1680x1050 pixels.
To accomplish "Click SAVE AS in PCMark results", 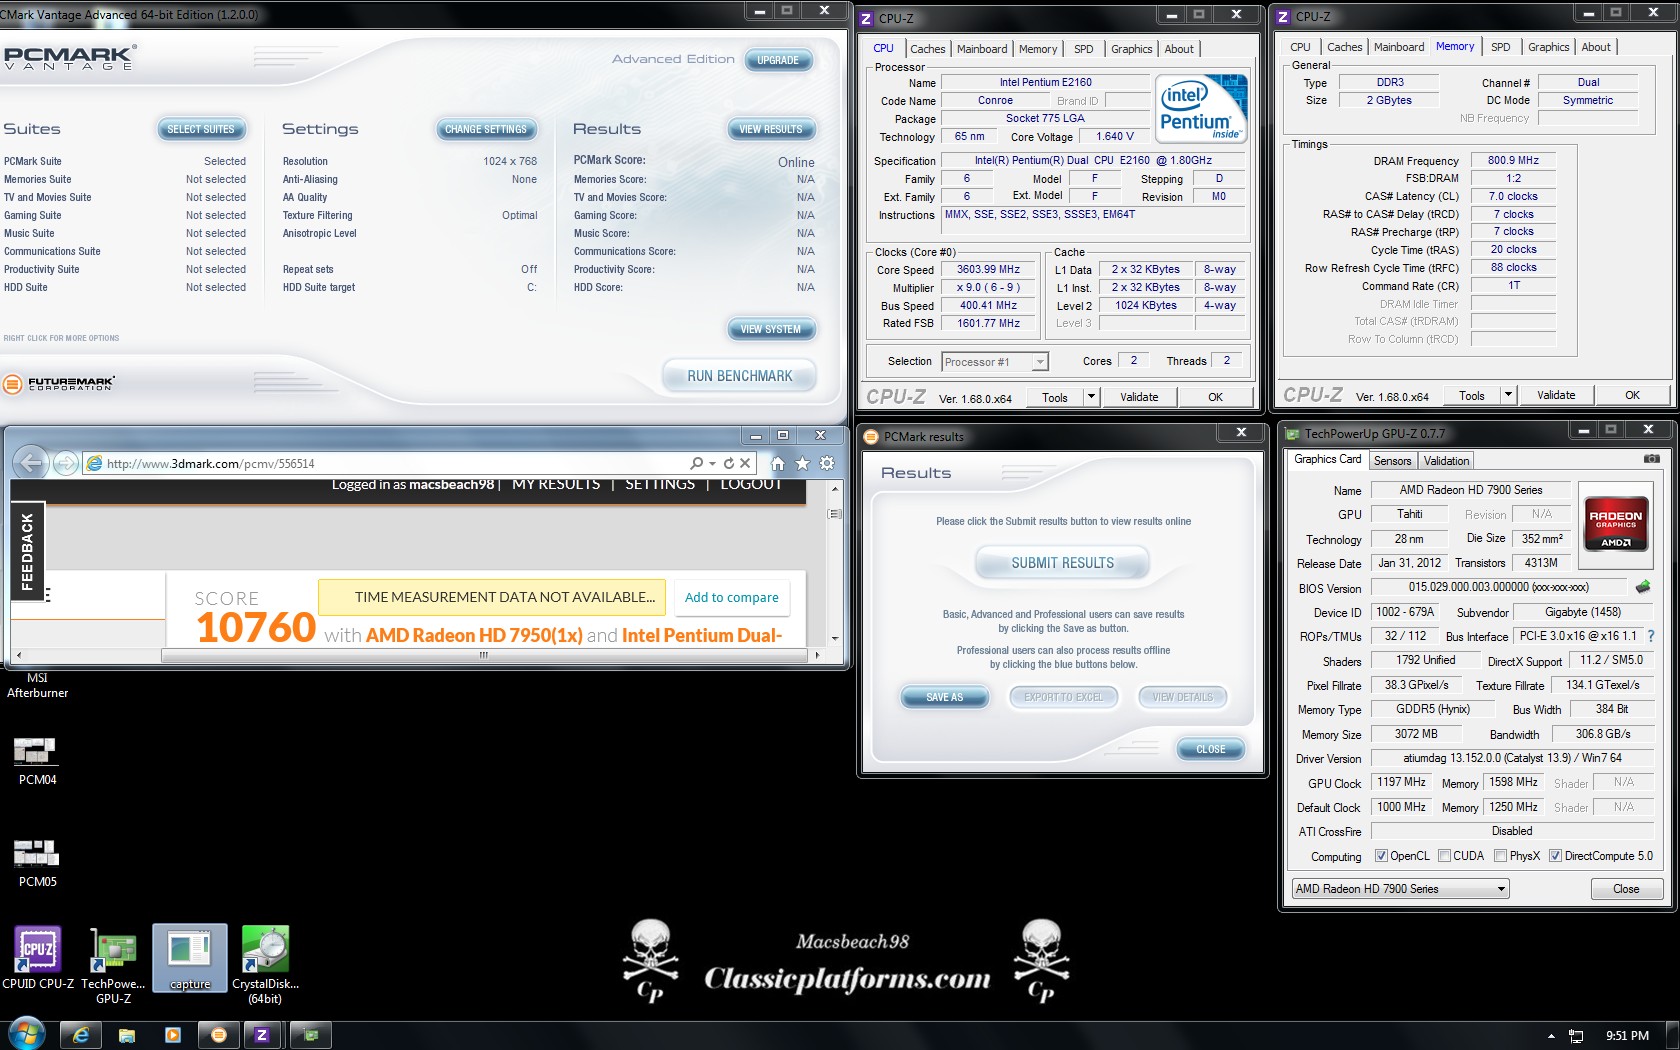I will (x=944, y=697).
